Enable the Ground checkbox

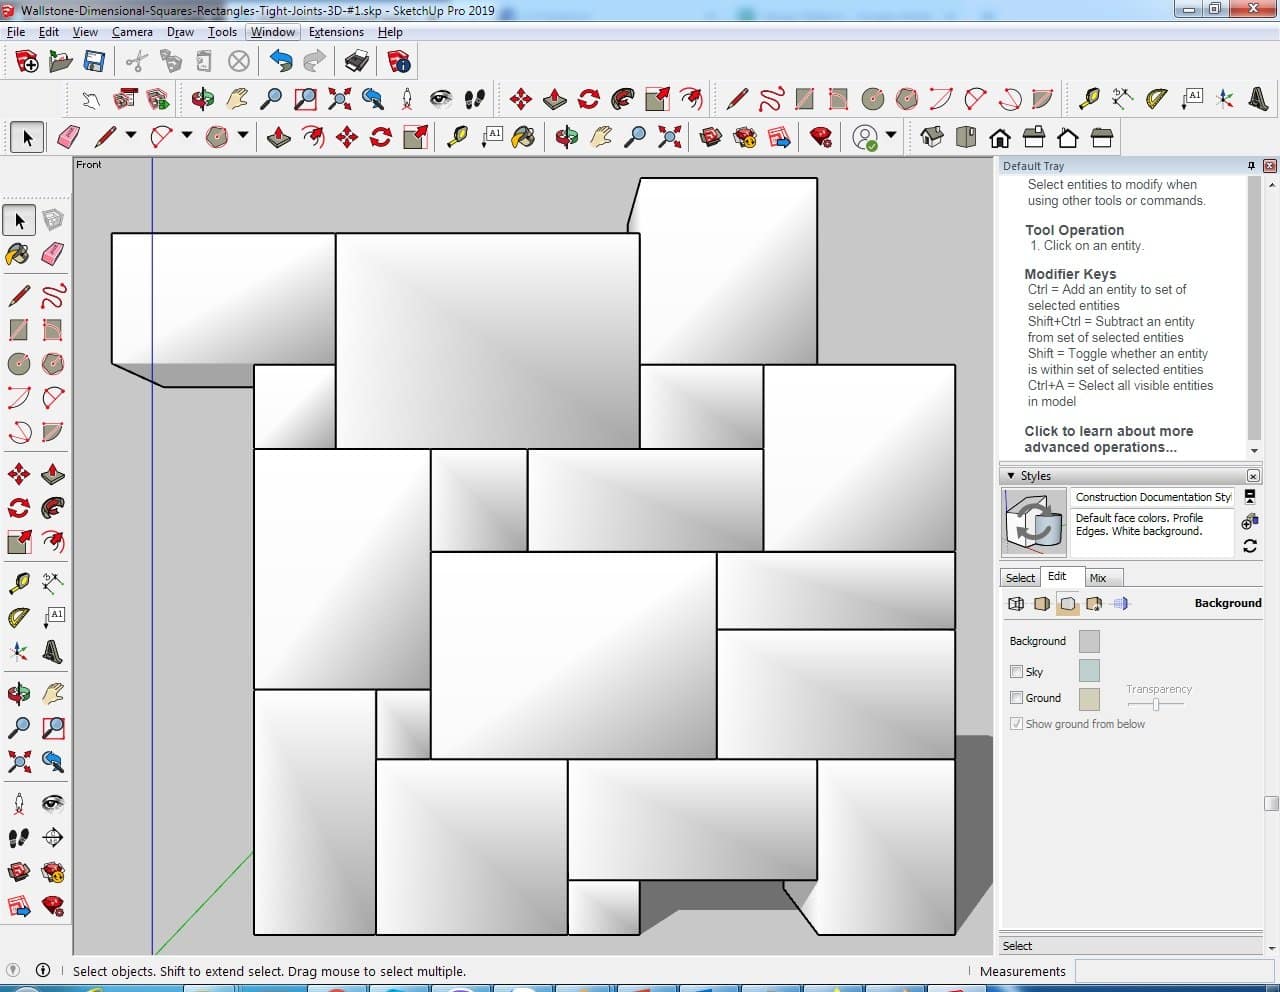pos(1016,698)
